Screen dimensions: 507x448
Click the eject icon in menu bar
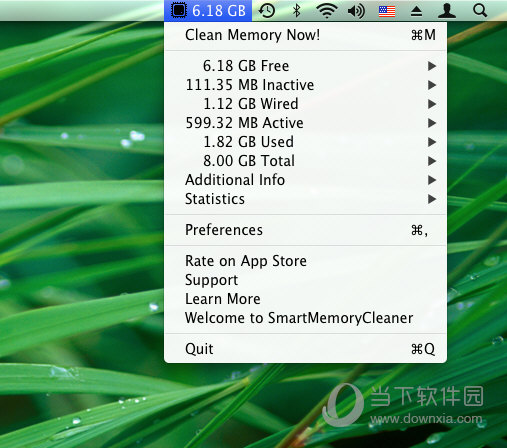[x=416, y=11]
